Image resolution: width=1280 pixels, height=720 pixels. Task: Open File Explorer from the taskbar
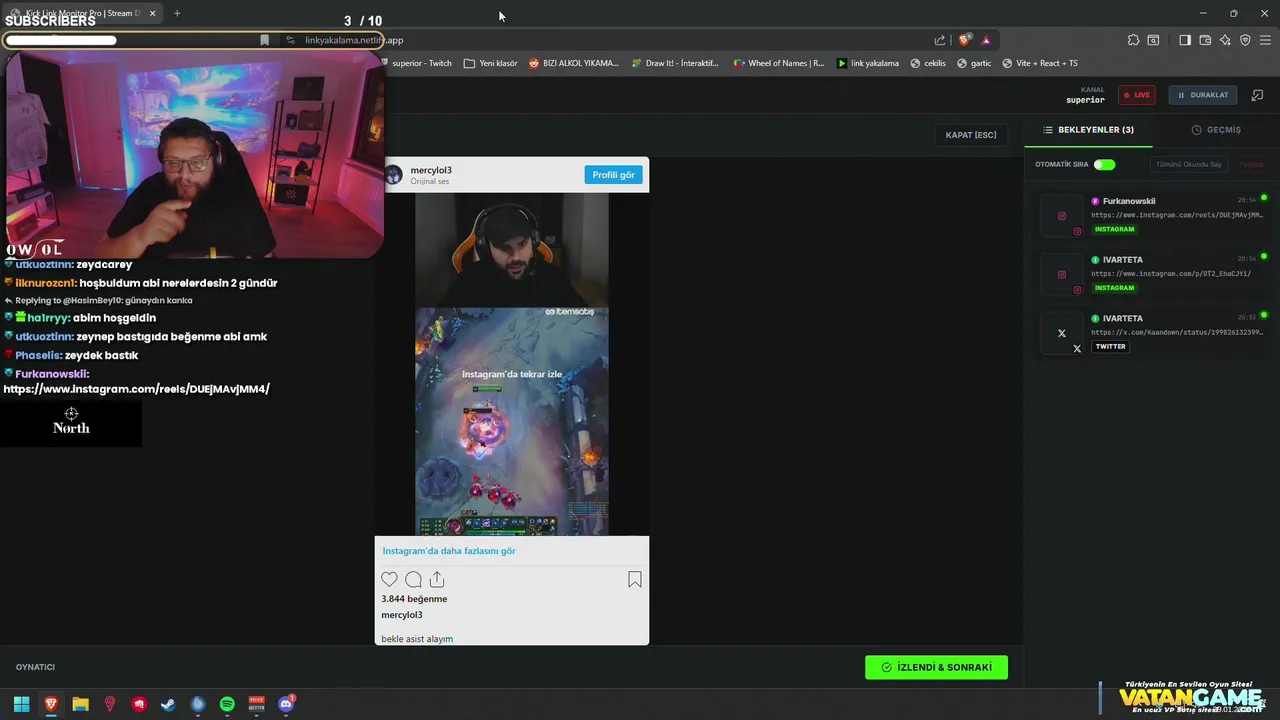point(80,704)
